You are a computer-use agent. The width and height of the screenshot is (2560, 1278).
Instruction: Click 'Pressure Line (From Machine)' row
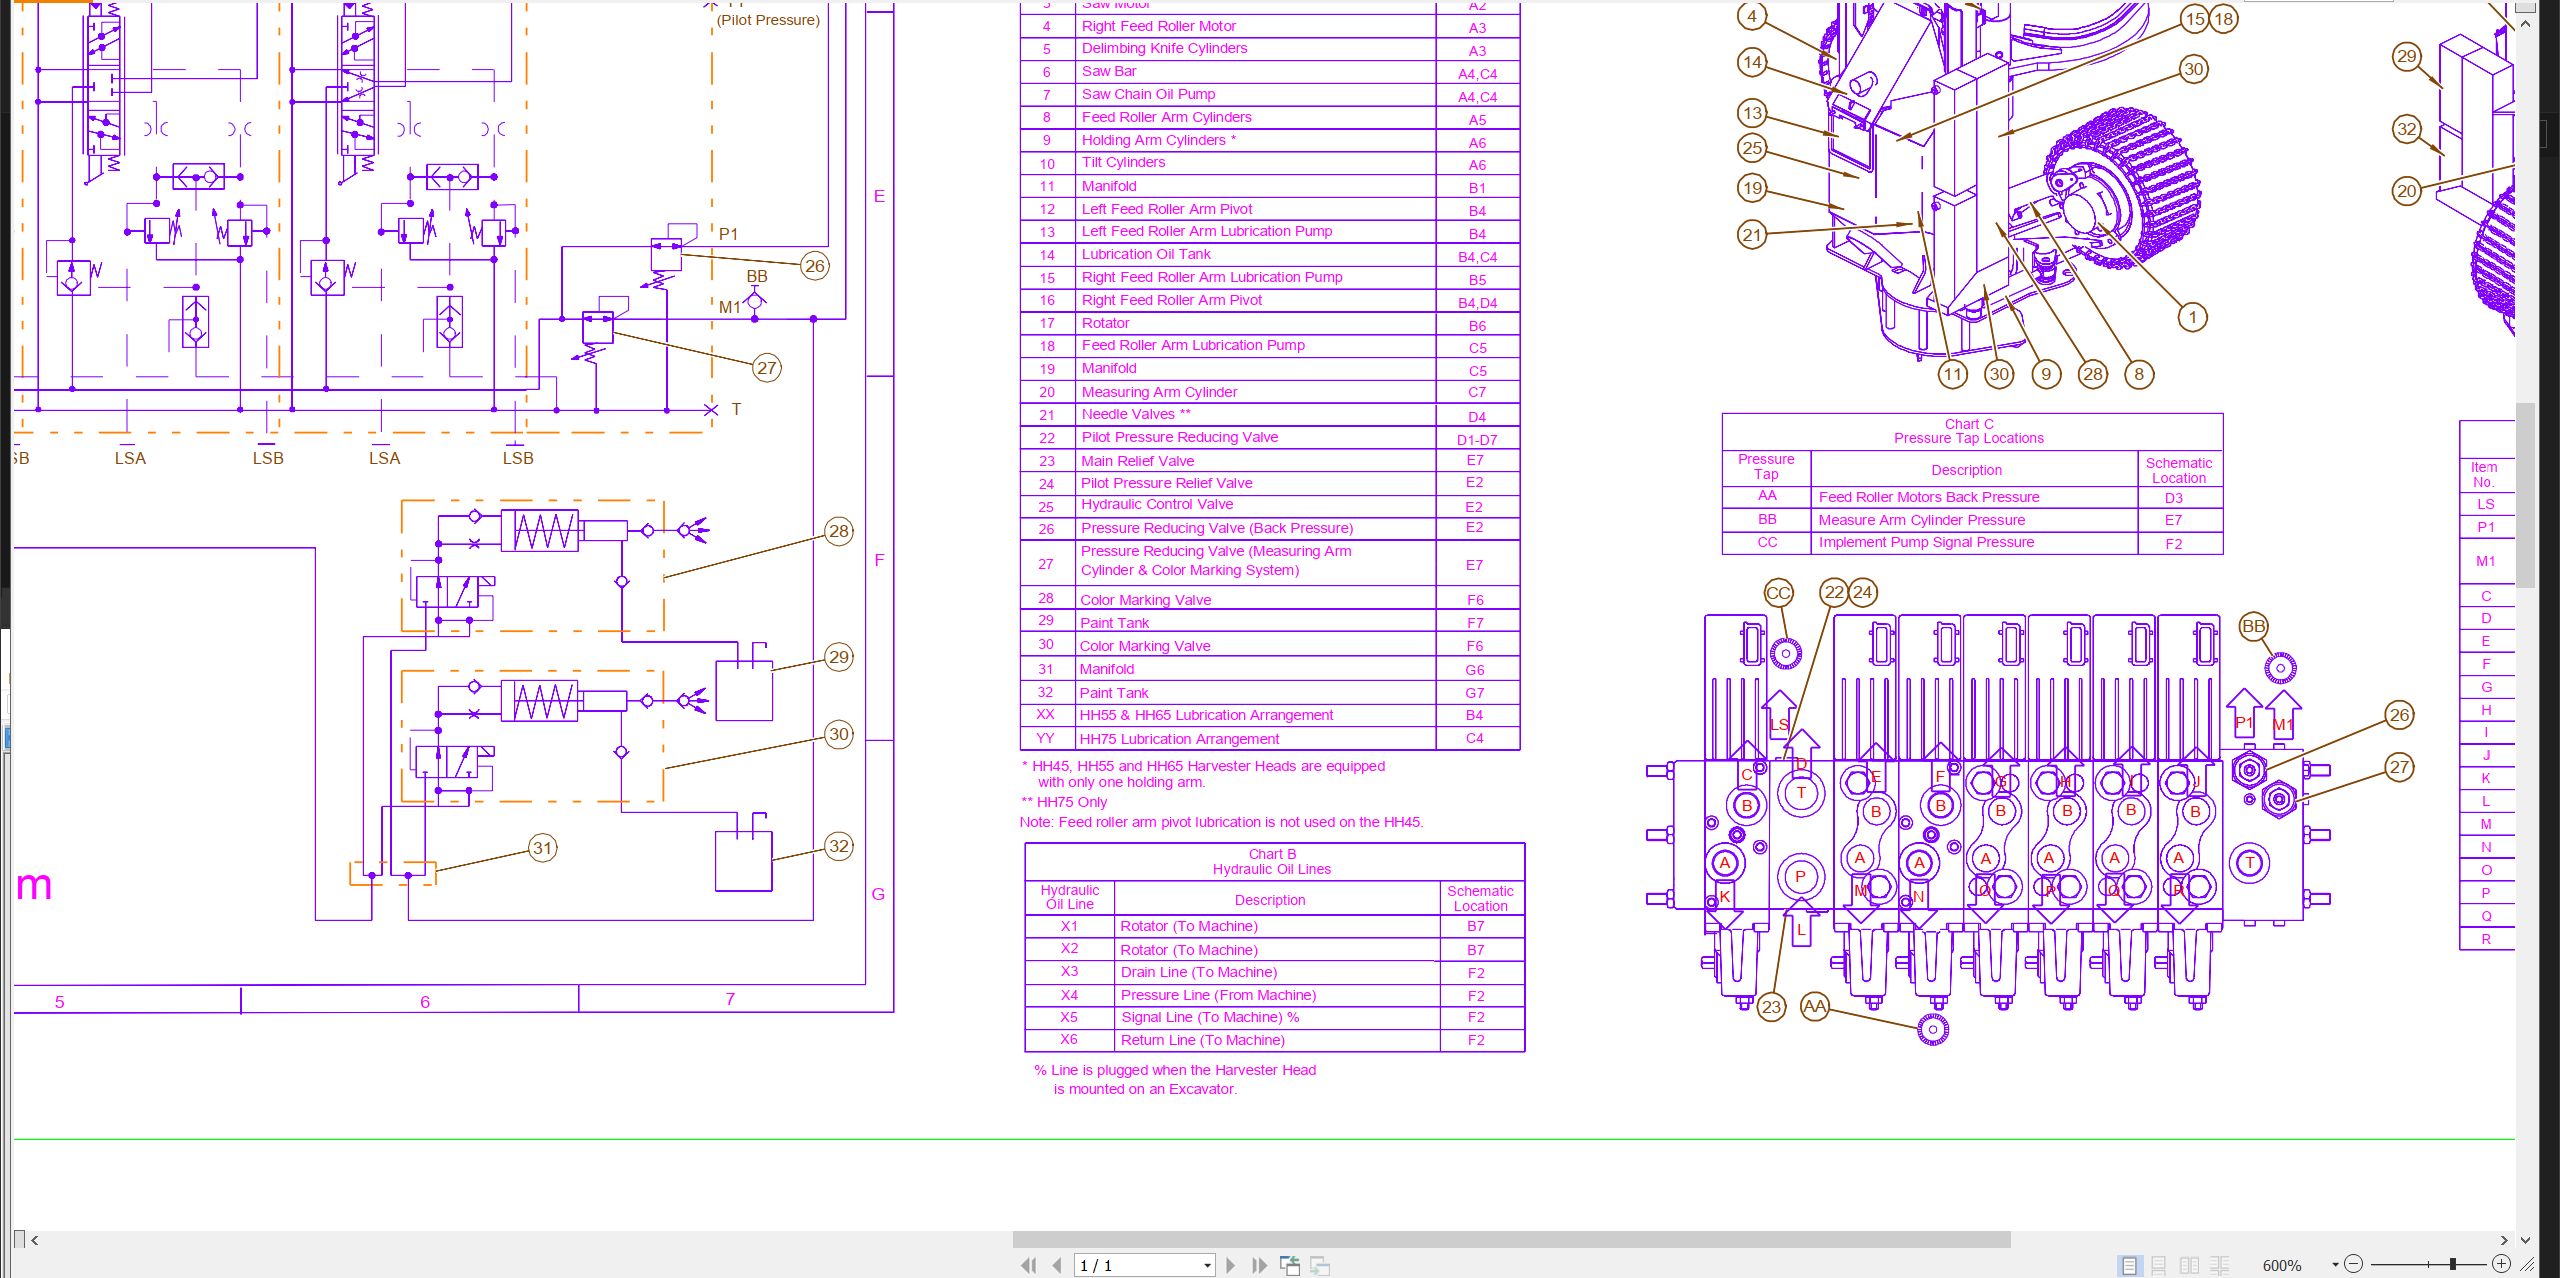(1274, 996)
